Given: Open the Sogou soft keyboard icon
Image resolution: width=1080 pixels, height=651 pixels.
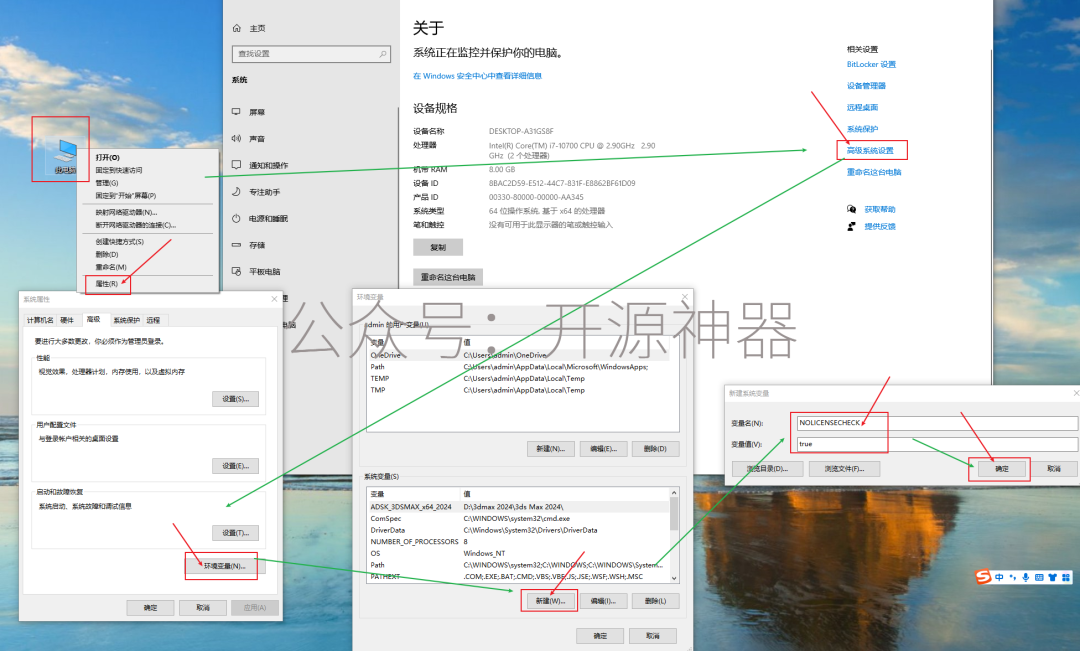Looking at the screenshot, I should pos(1040,577).
